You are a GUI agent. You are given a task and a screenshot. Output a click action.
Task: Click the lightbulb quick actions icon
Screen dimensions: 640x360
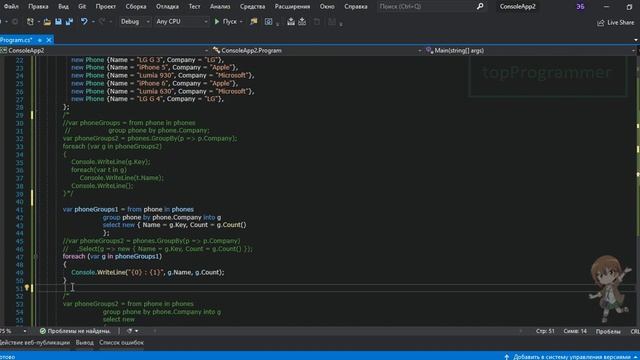[27, 288]
